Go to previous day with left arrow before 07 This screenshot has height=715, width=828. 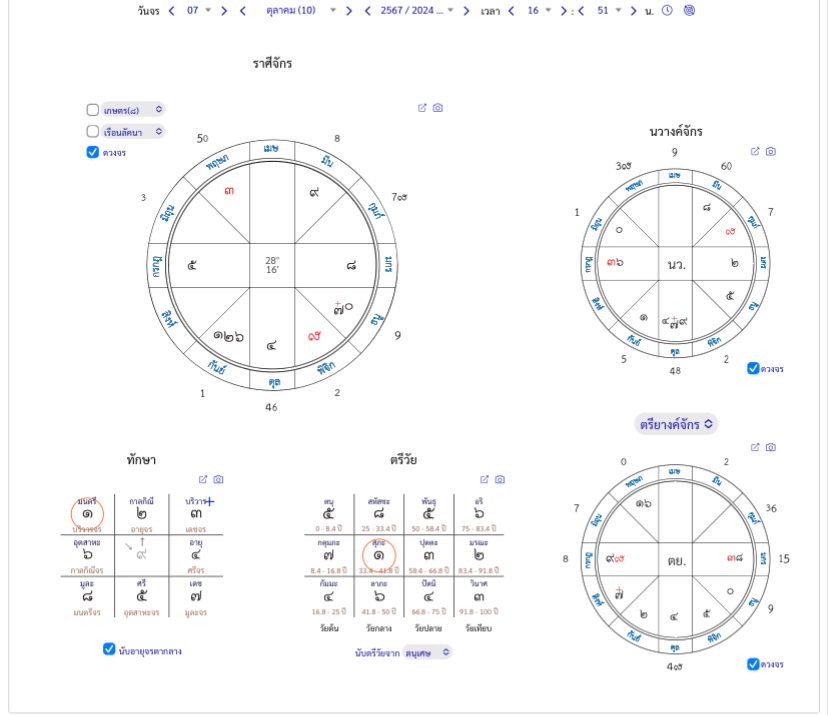tap(172, 11)
